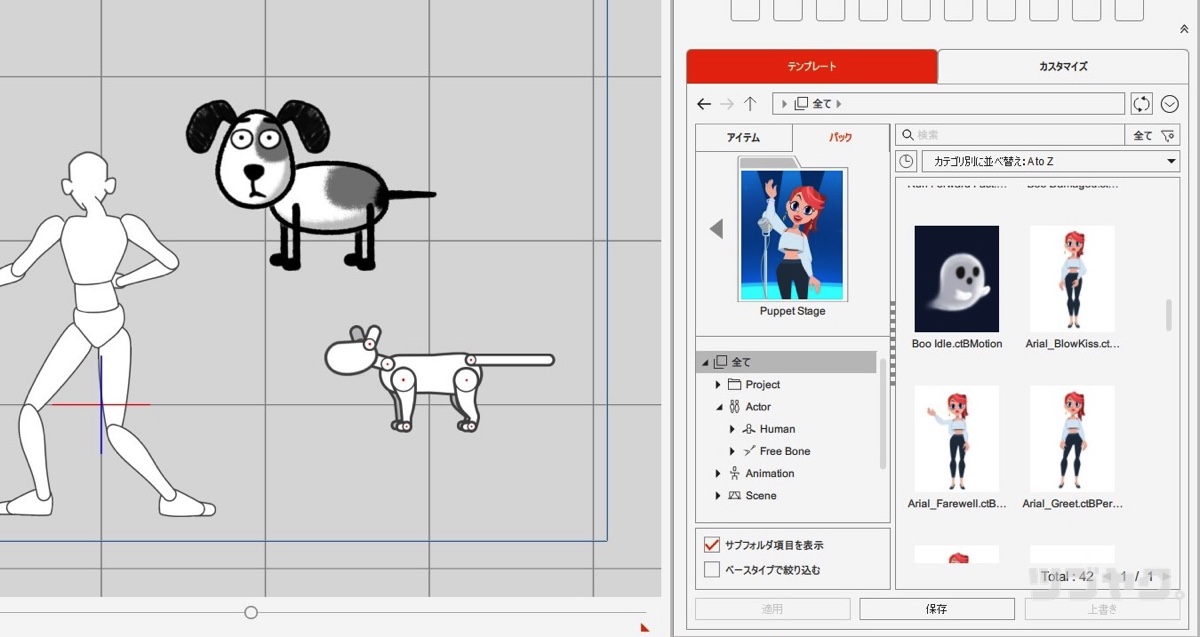
Task: Click the slider handle below the canvas
Action: point(251,612)
